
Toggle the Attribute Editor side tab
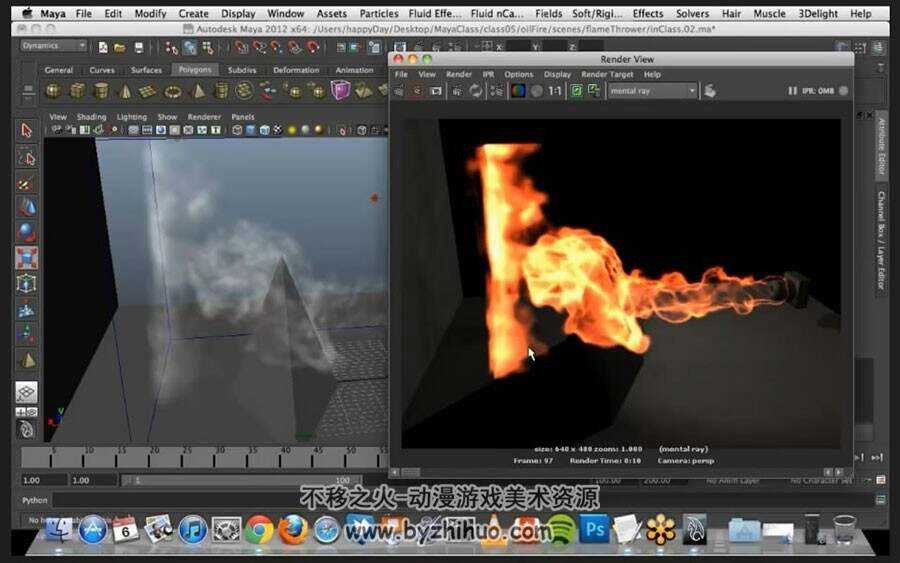coord(882,146)
